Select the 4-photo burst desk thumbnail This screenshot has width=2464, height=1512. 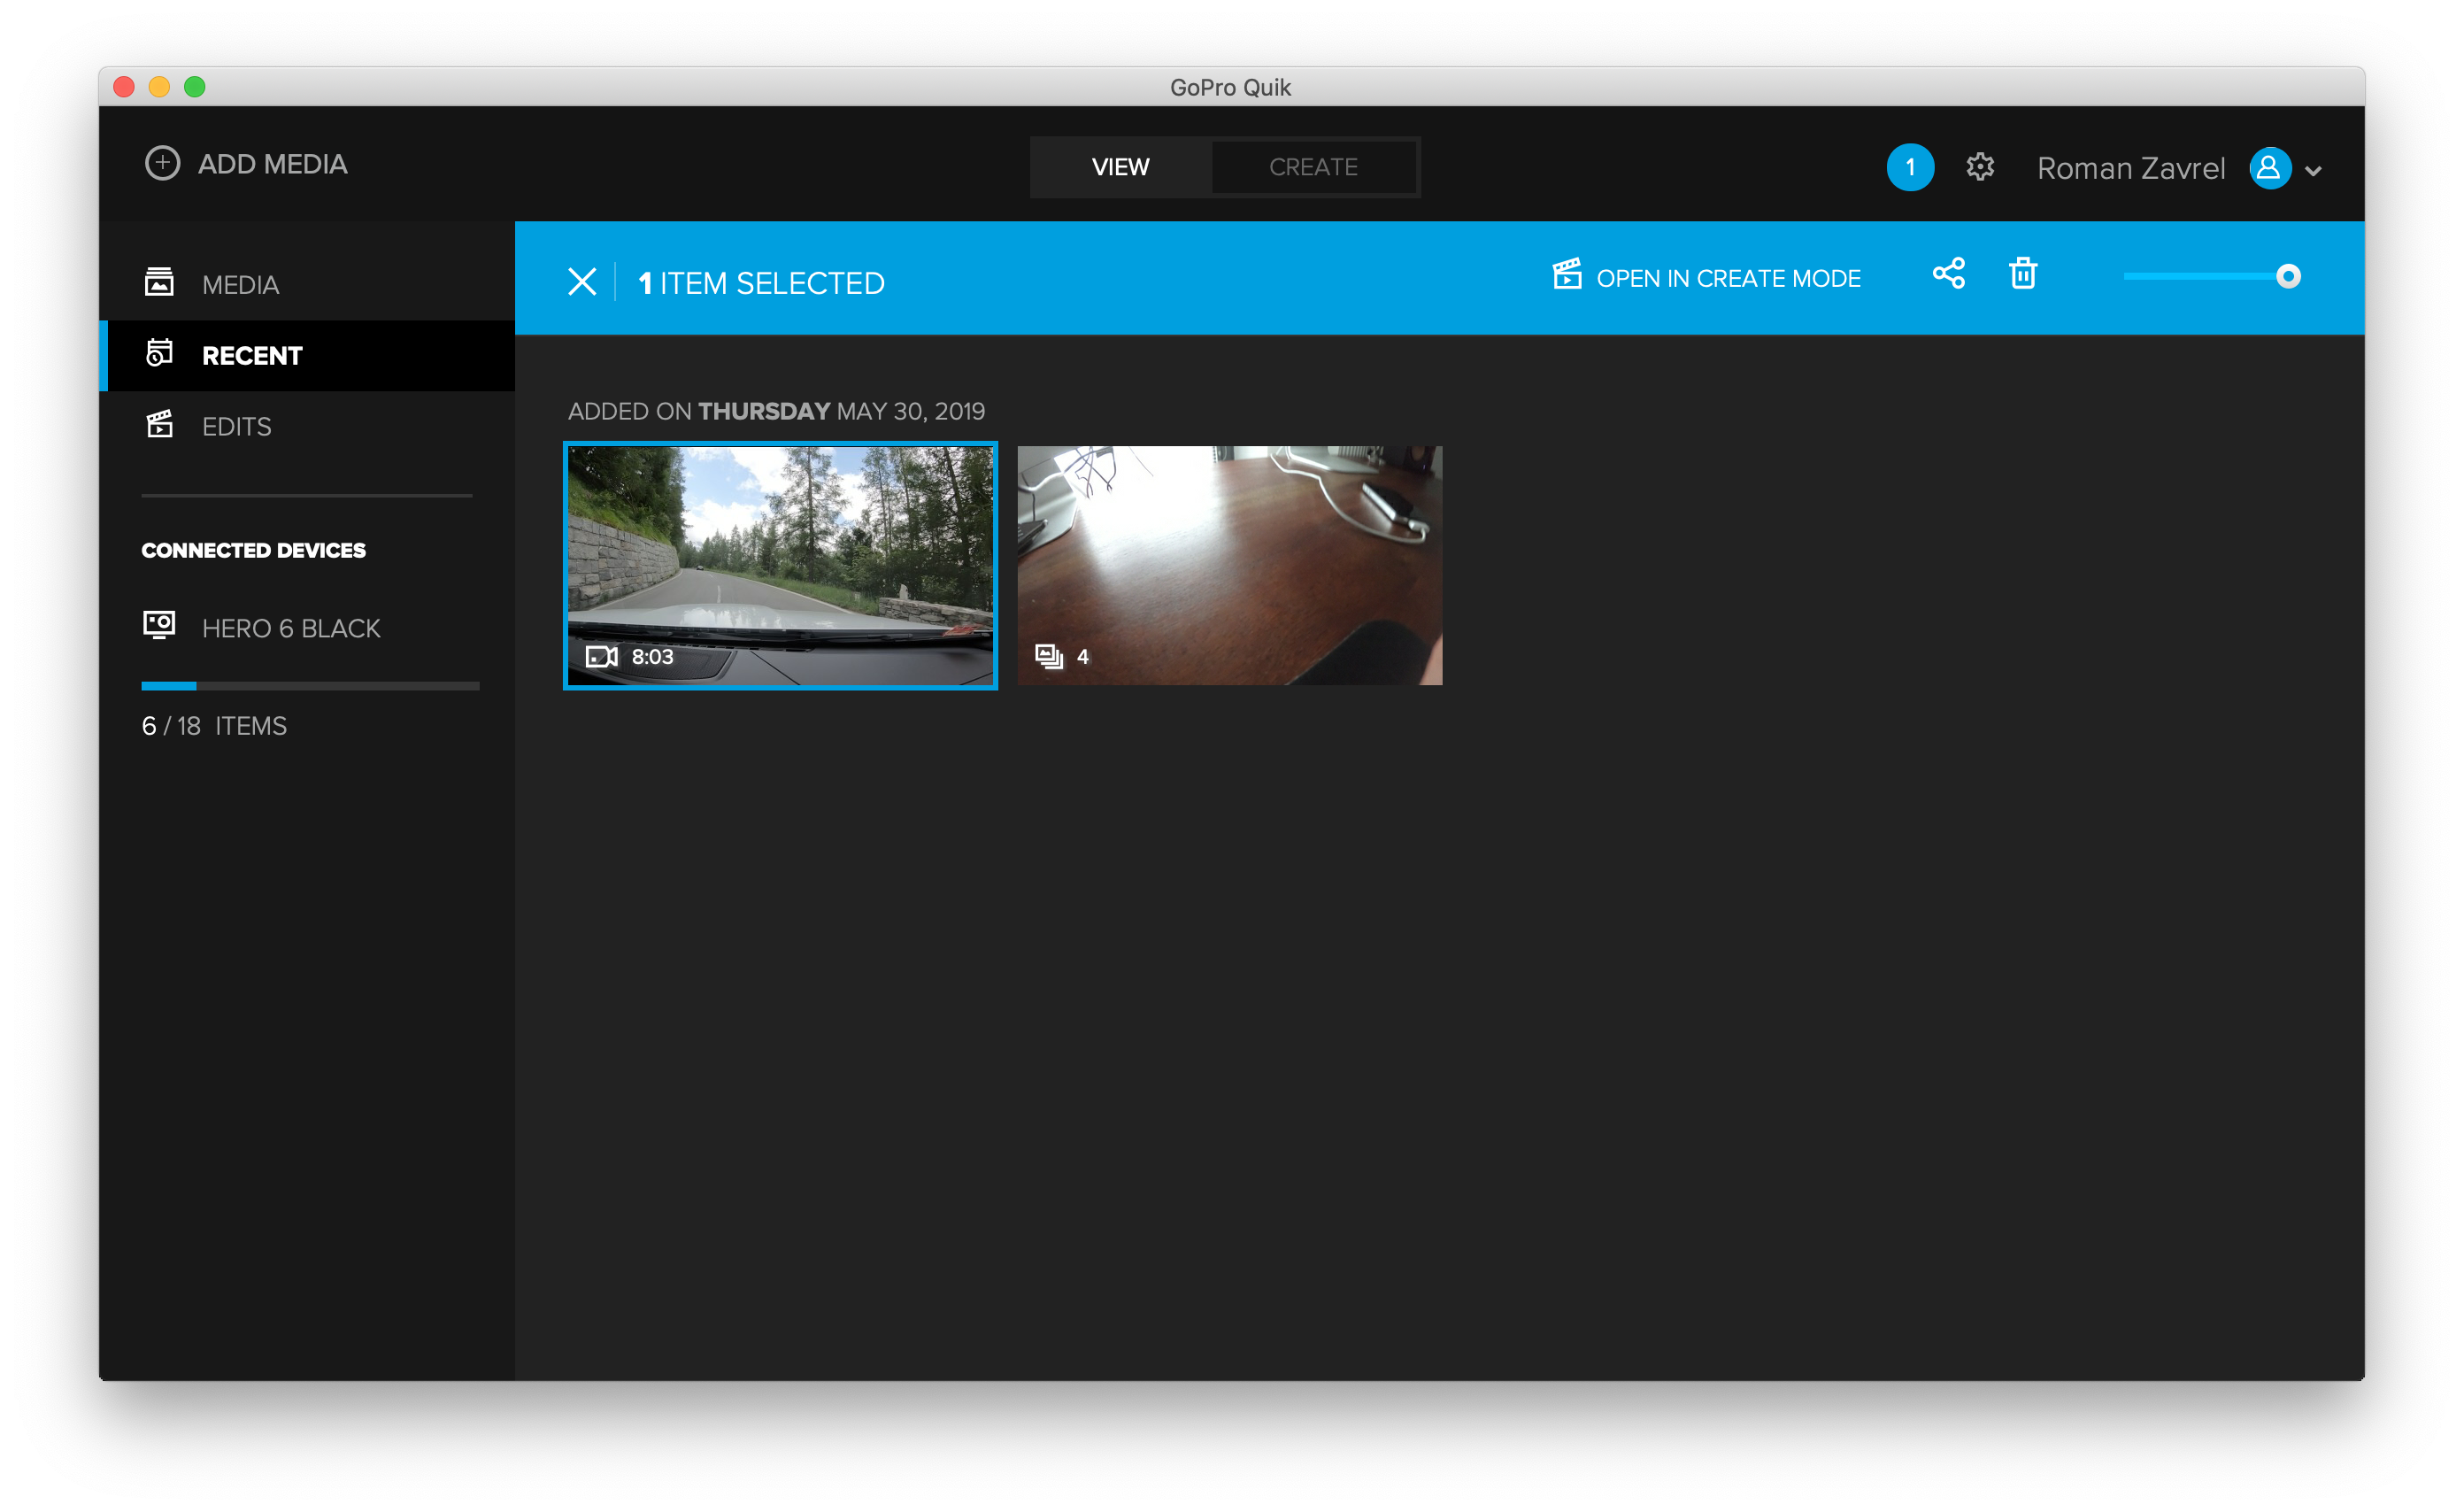point(1229,565)
